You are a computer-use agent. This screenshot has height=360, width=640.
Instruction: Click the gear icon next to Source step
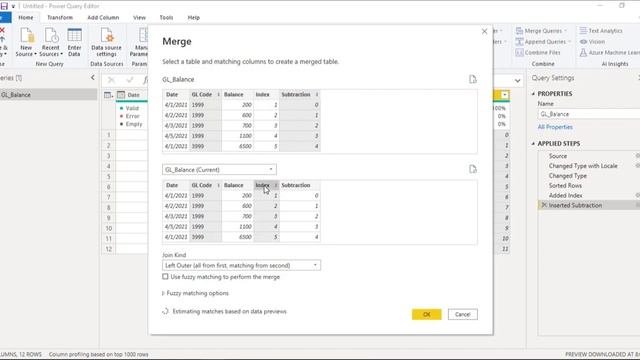pyautogui.click(x=638, y=156)
